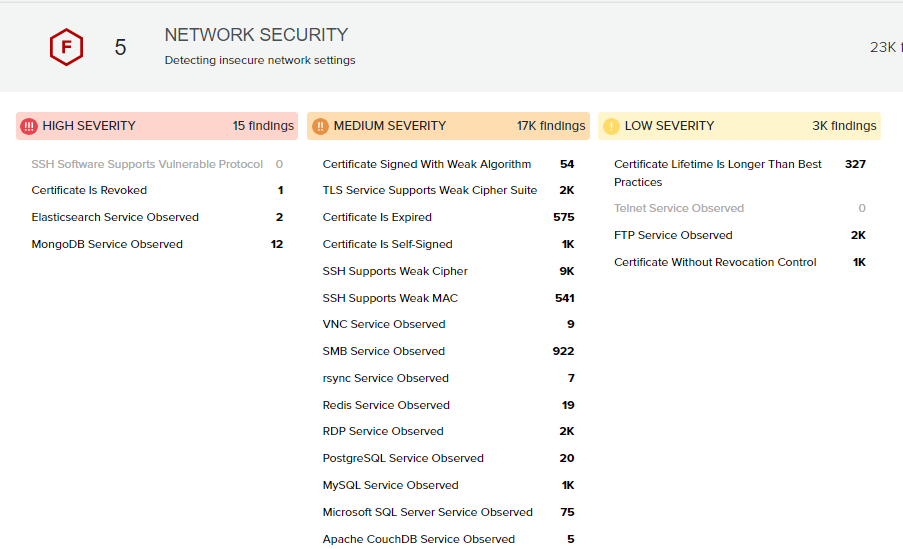Click the Medium Severity orange alert icon

tap(320, 126)
